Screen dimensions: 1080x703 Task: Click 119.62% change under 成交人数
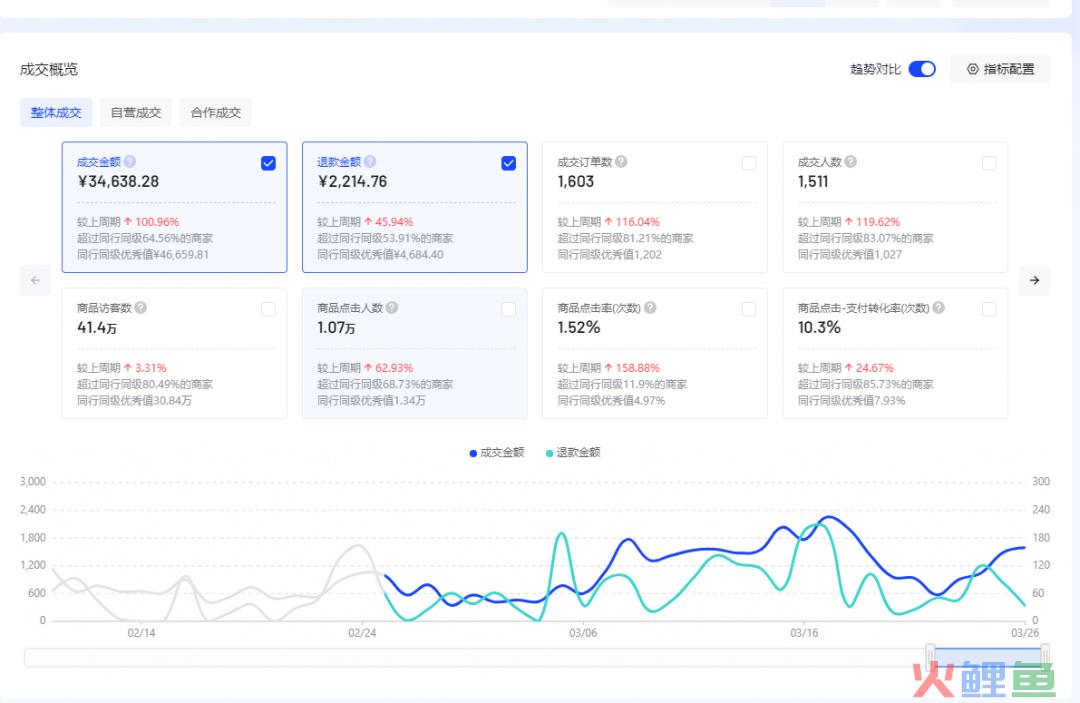[x=878, y=222]
